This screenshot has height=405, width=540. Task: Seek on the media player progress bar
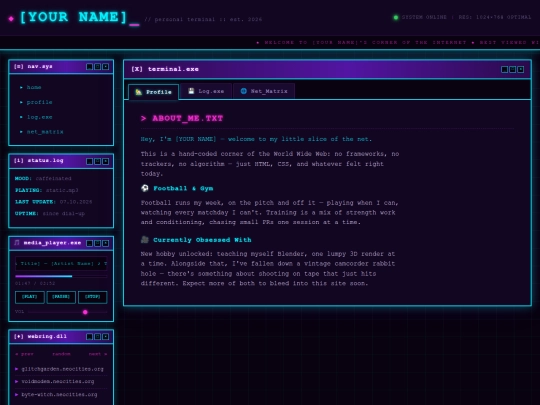61,276
